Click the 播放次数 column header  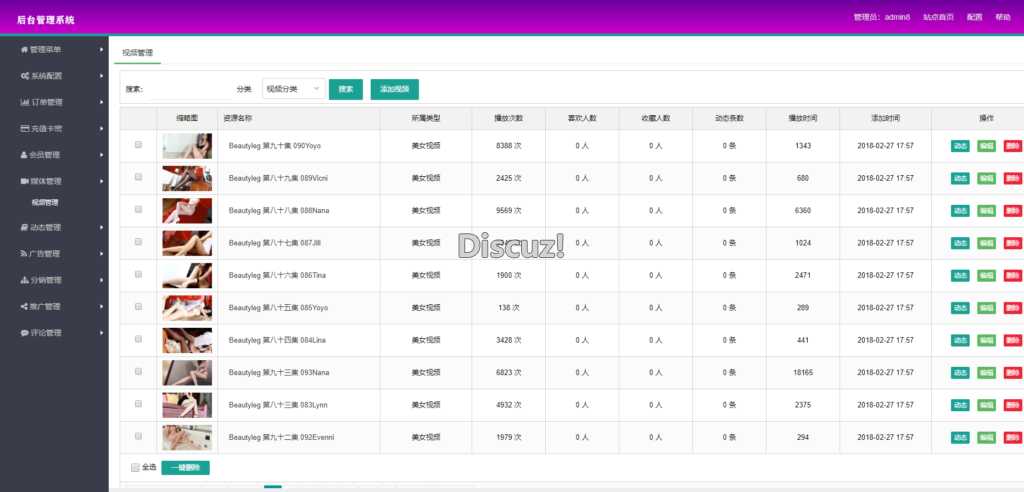(508, 118)
